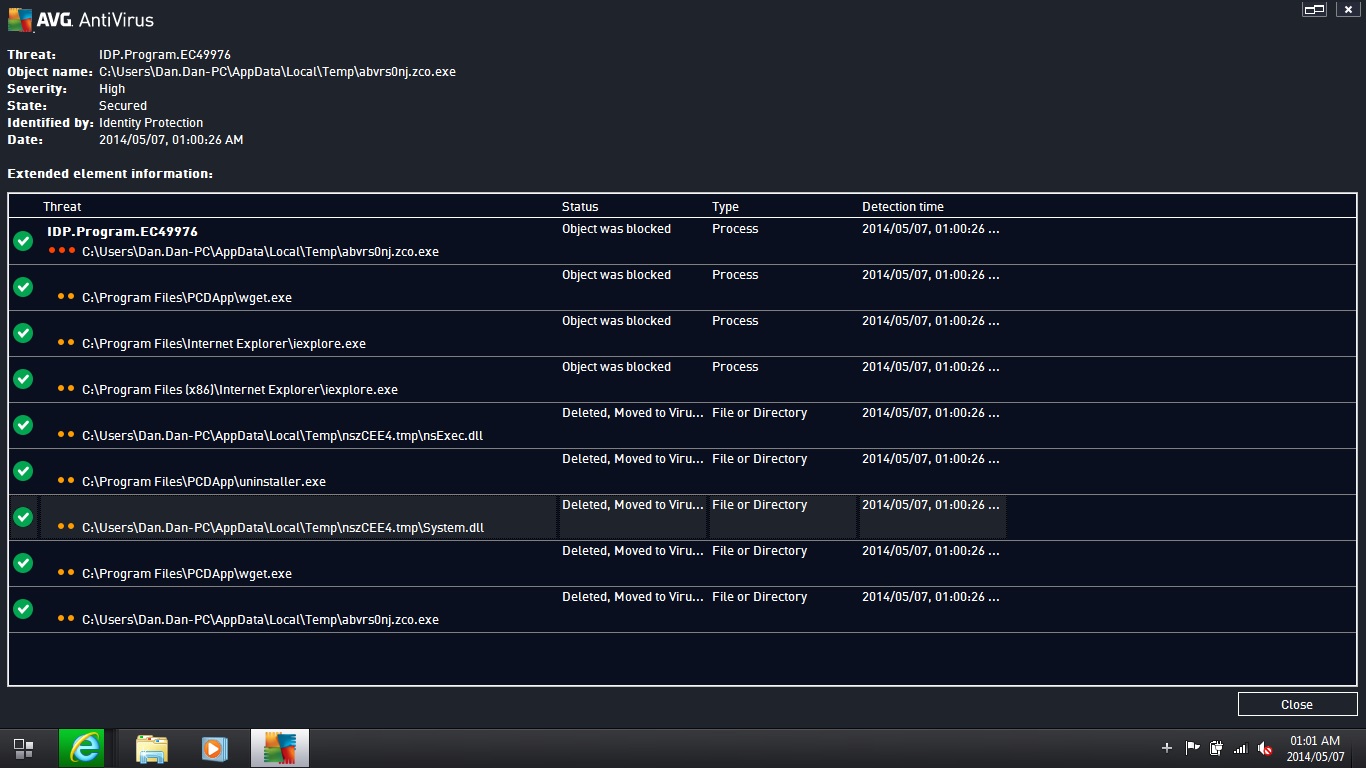Viewport: 1366px width, 768px height.
Task: Sort by the Type column header
Action: point(725,207)
